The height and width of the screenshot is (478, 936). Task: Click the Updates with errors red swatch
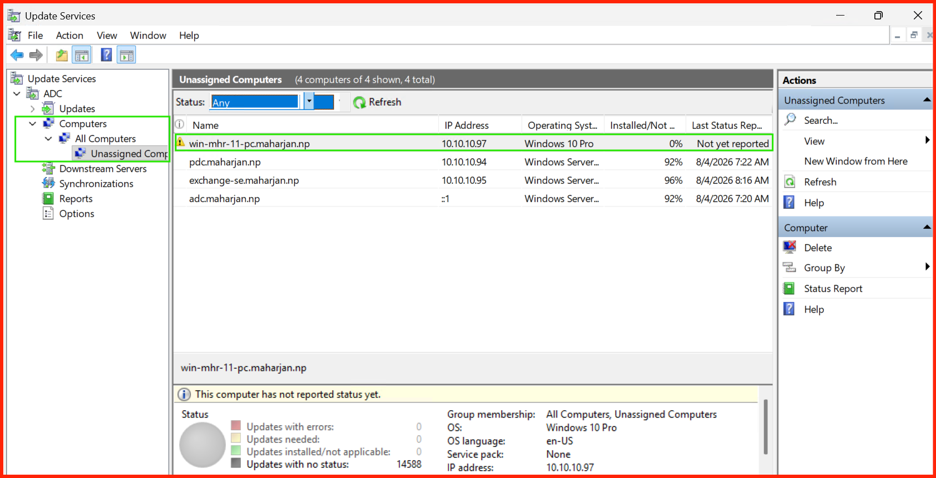236,426
